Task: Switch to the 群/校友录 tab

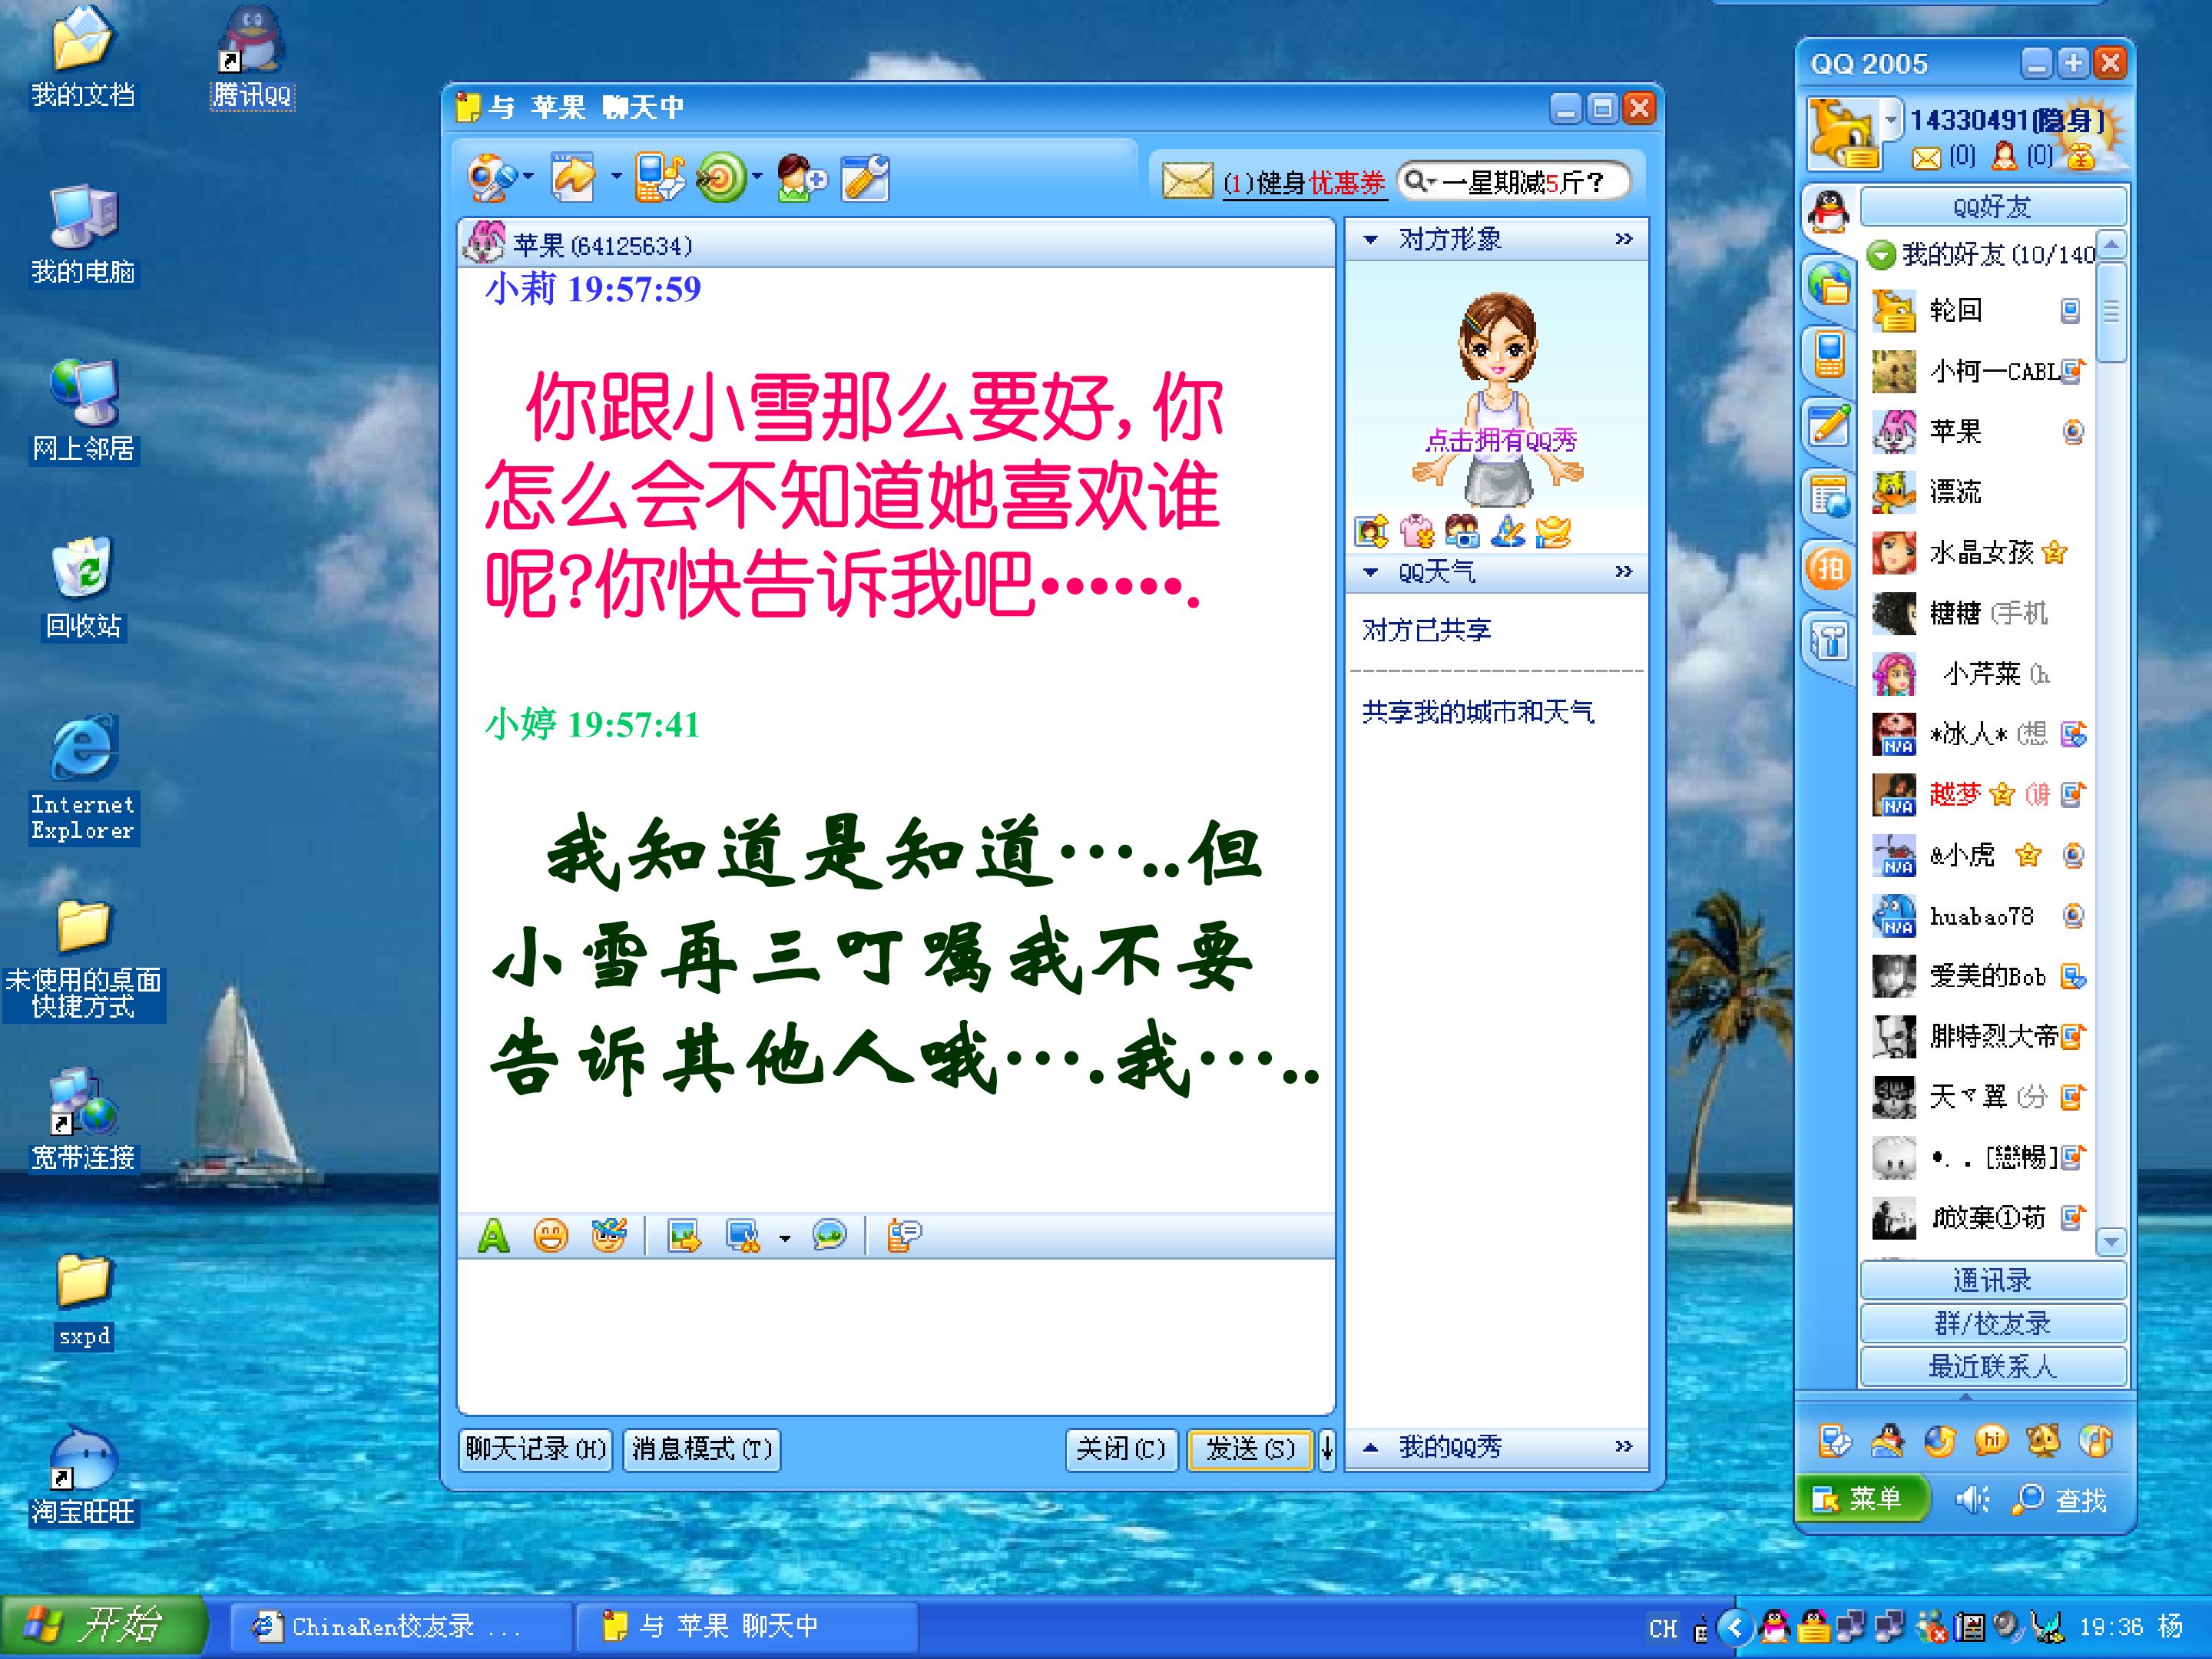Action: (x=1992, y=1323)
